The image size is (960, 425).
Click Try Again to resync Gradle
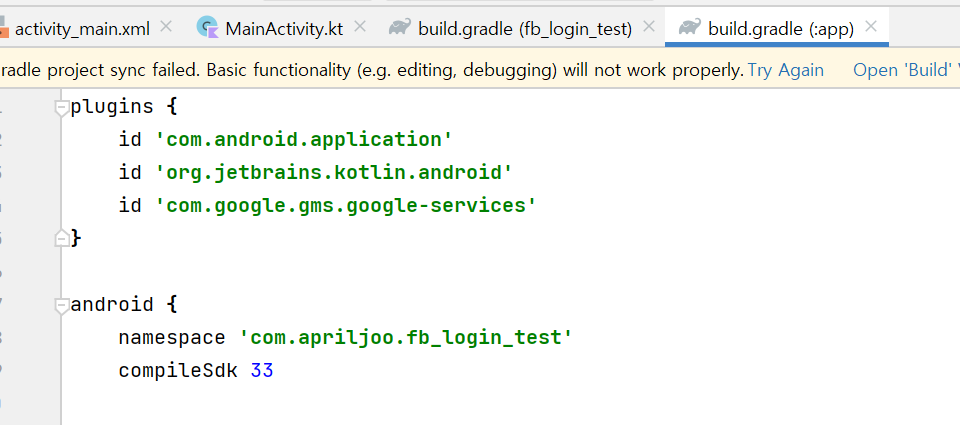786,70
